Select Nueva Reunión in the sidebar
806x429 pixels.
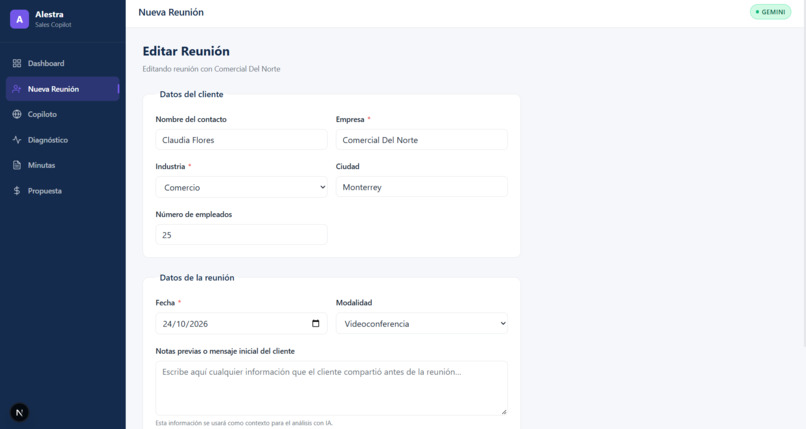click(63, 89)
